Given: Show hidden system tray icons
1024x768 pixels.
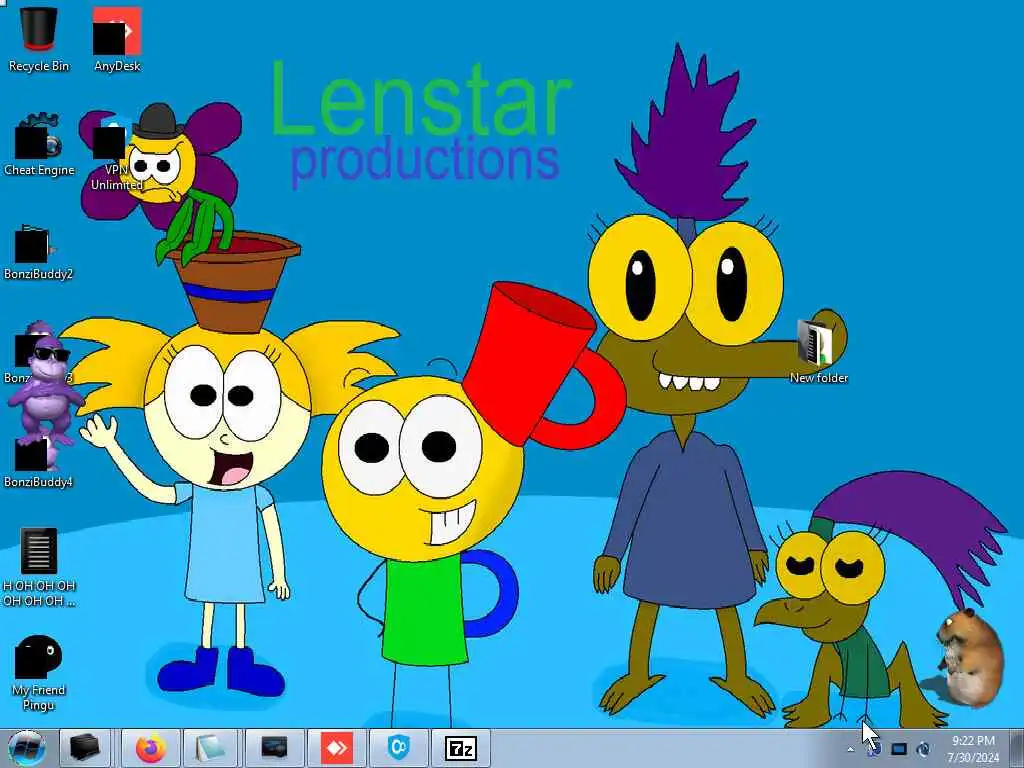Looking at the screenshot, I should [x=850, y=749].
